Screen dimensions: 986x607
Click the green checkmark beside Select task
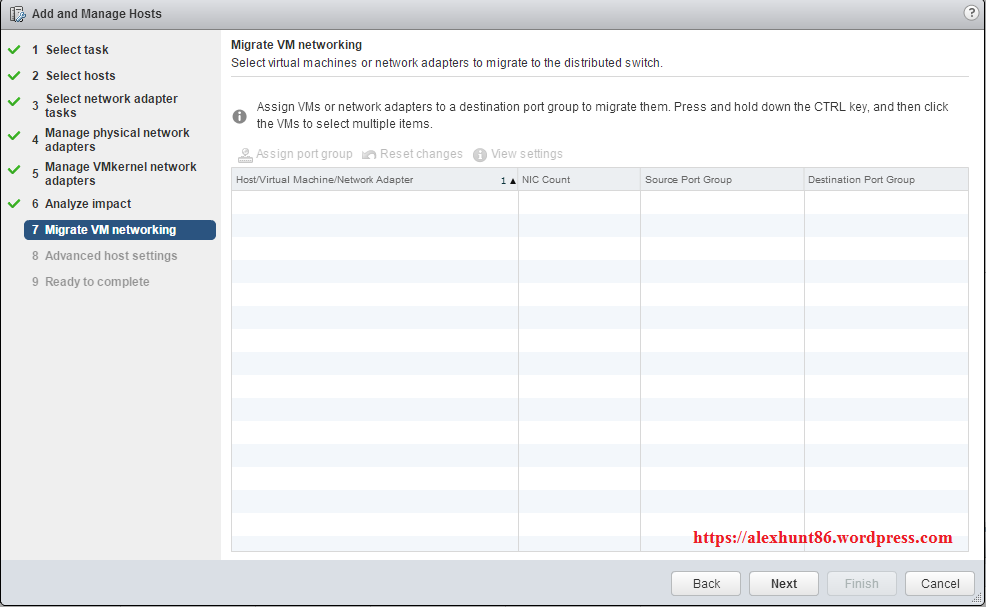14,49
